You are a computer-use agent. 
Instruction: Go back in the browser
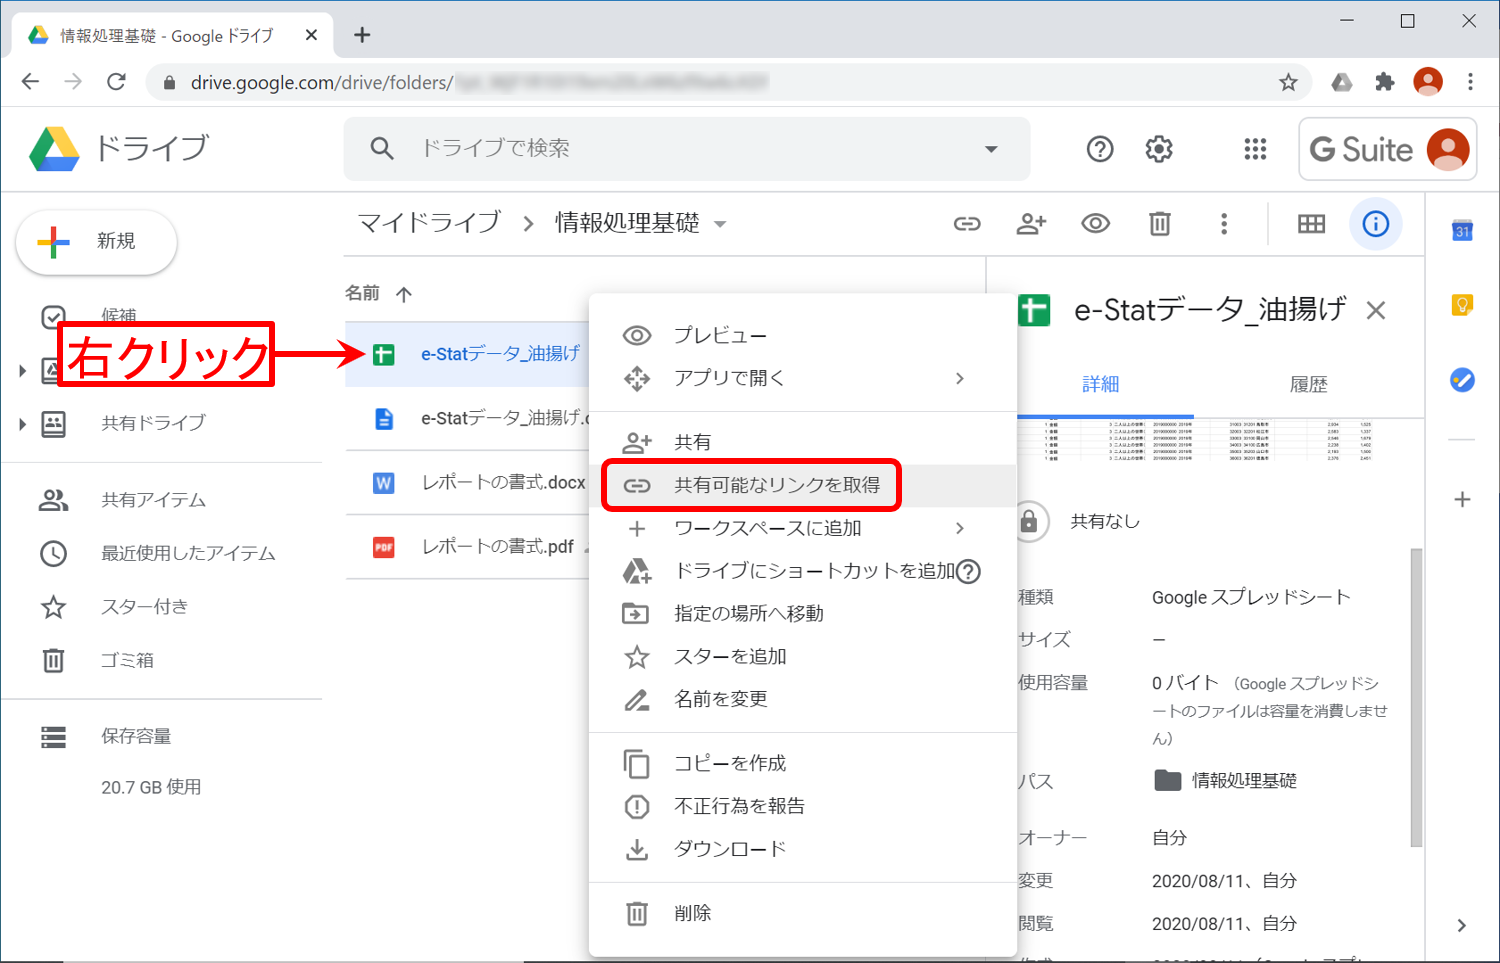pos(31,82)
